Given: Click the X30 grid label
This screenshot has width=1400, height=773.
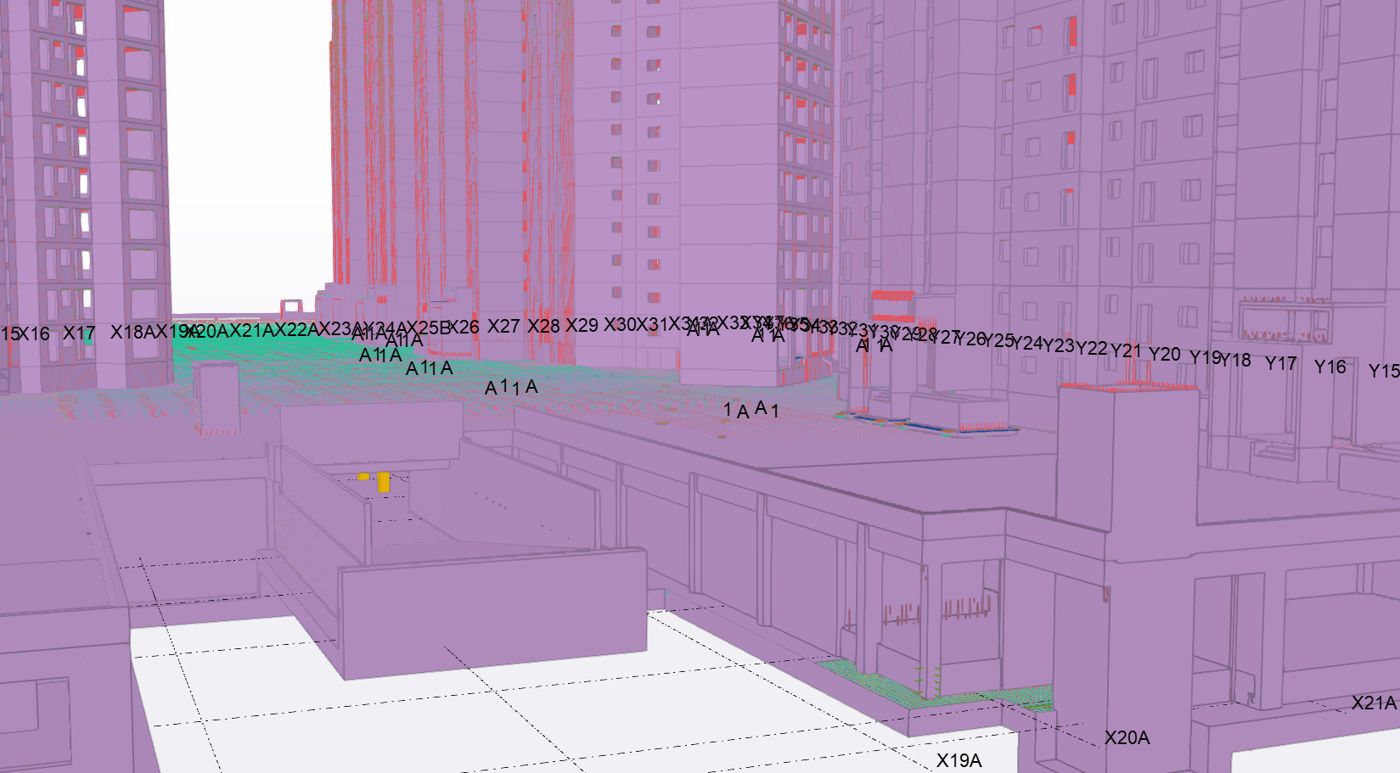Looking at the screenshot, I should click(x=620, y=324).
